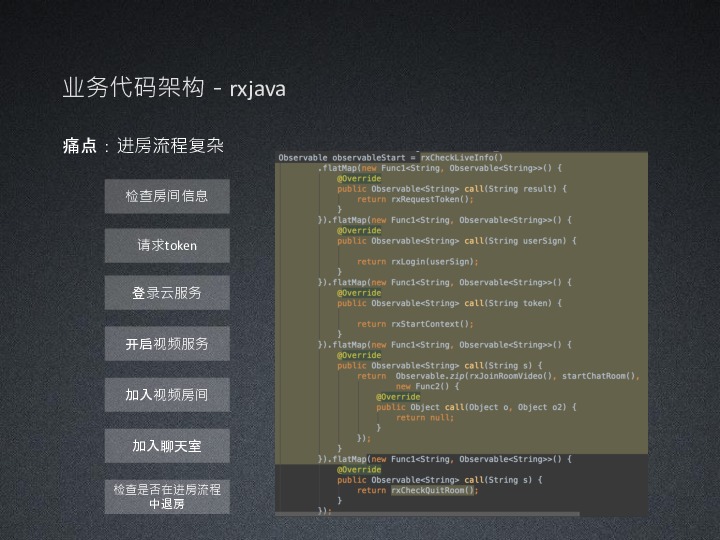Image resolution: width=720 pixels, height=540 pixels.
Task: Click the call(String token) method line
Action: point(449,303)
